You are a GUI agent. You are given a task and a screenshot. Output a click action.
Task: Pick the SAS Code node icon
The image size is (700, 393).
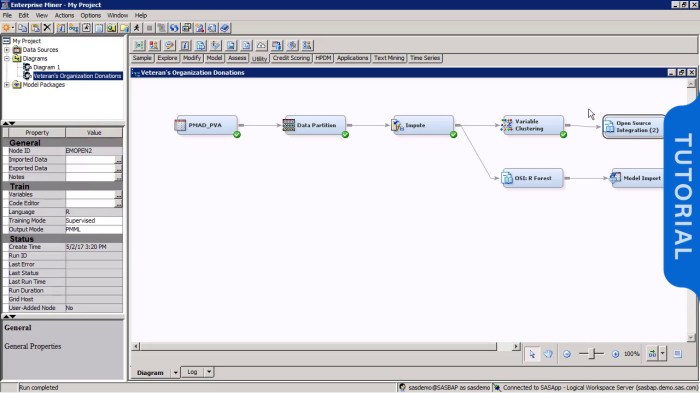point(246,45)
